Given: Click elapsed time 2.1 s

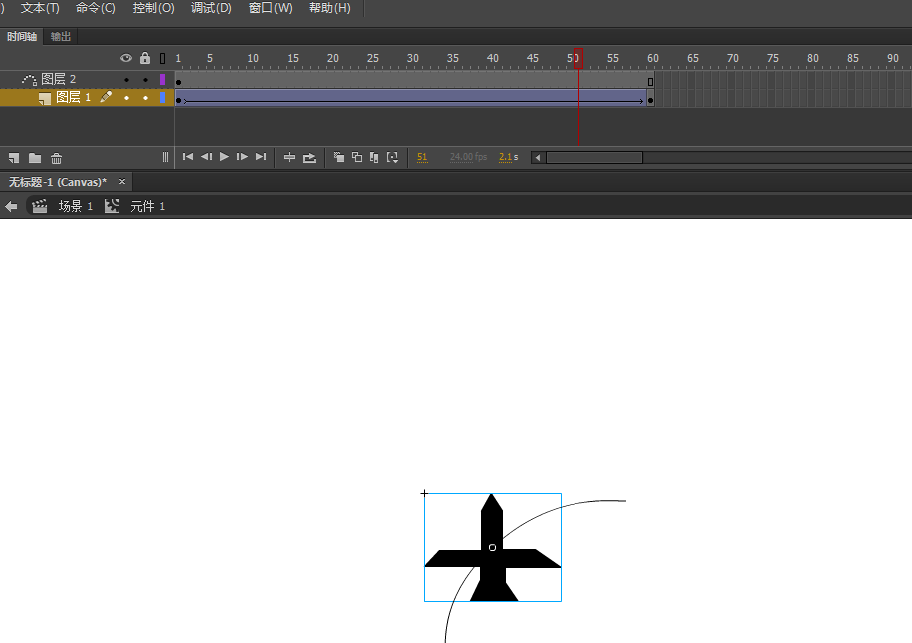Looking at the screenshot, I should tap(508, 157).
